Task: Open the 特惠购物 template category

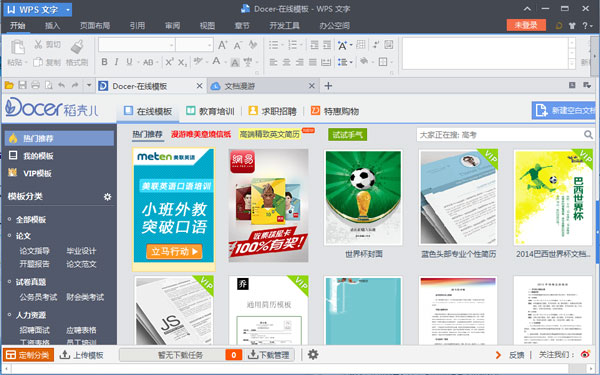Action: (x=335, y=111)
